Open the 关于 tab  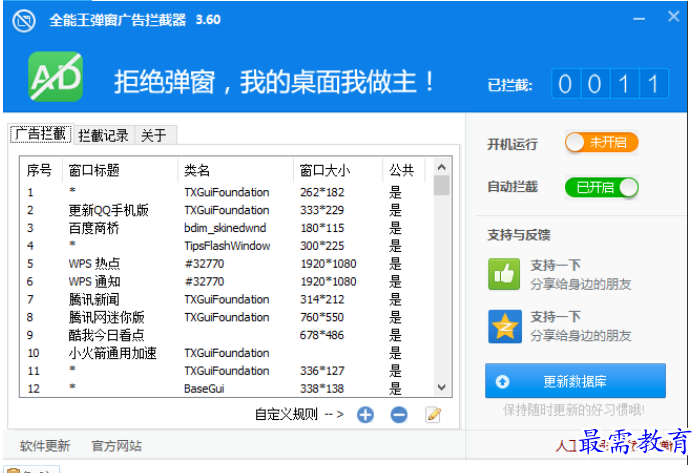[154, 135]
